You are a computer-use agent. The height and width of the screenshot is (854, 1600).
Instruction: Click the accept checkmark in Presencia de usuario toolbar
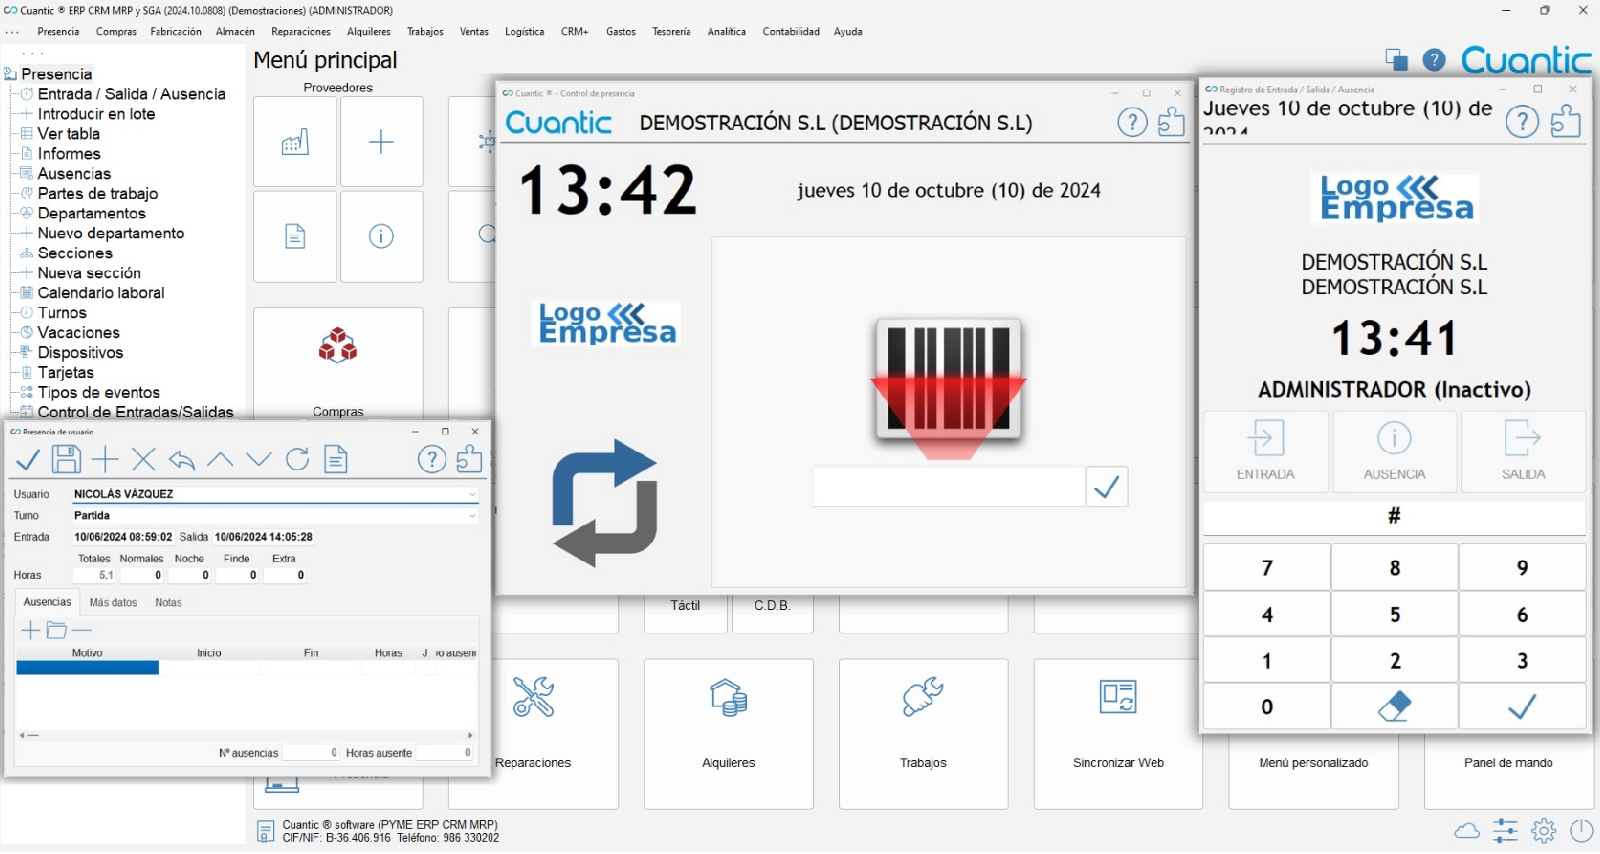(x=28, y=459)
